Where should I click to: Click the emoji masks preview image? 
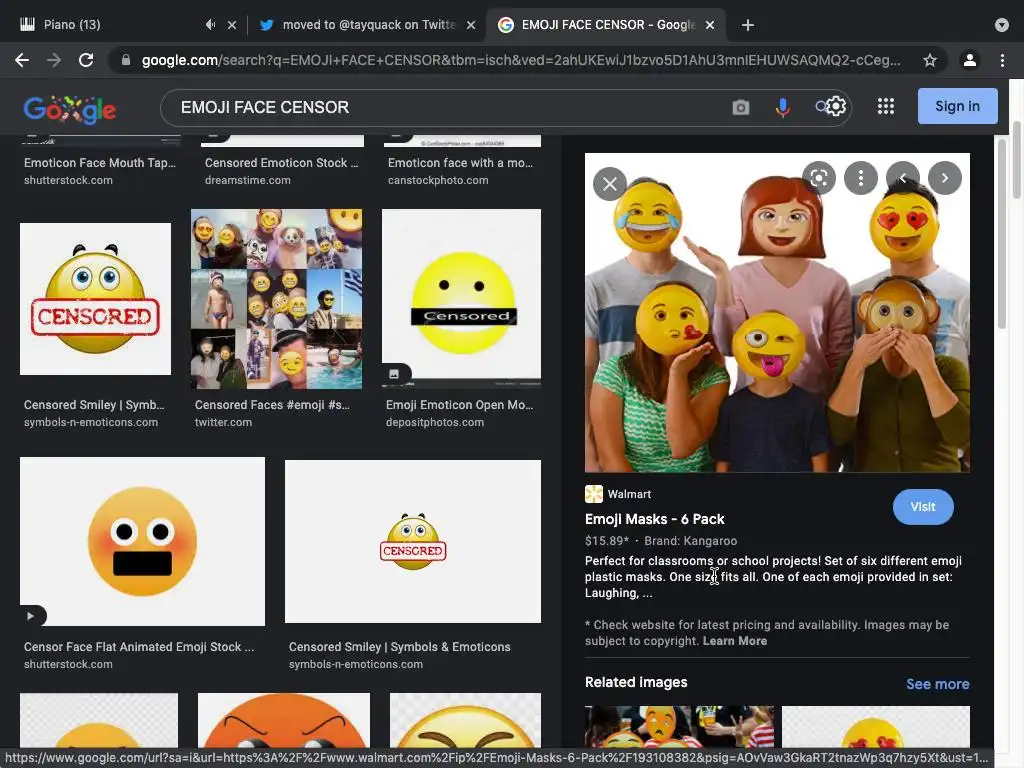point(776,312)
